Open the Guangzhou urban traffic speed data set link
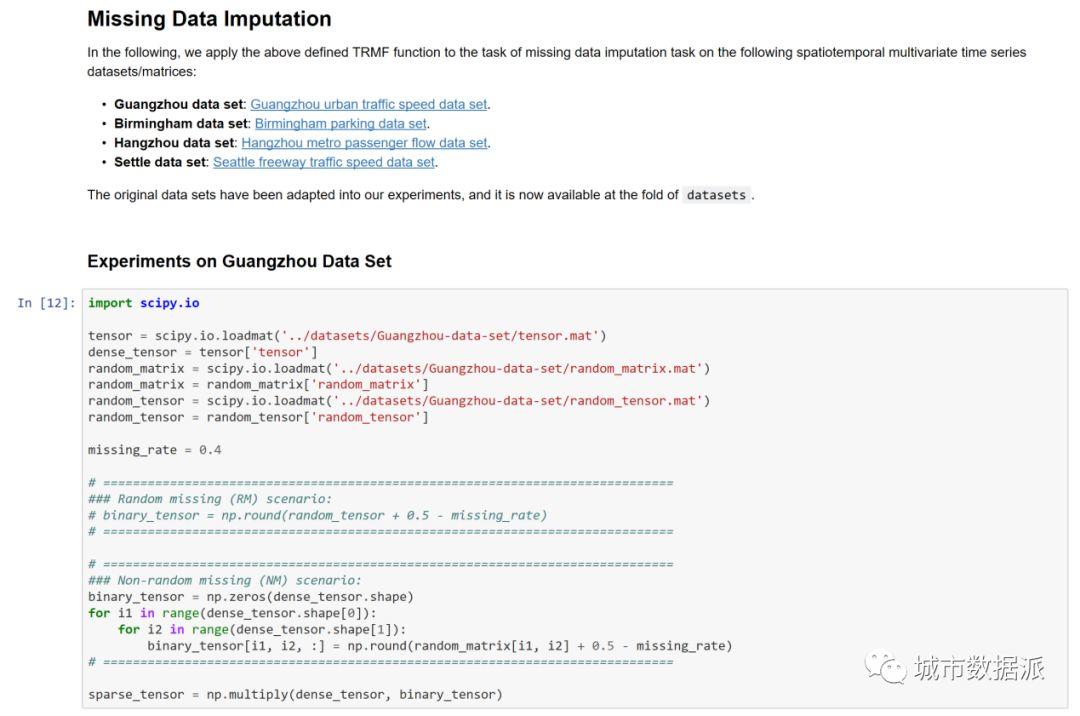 coord(369,104)
